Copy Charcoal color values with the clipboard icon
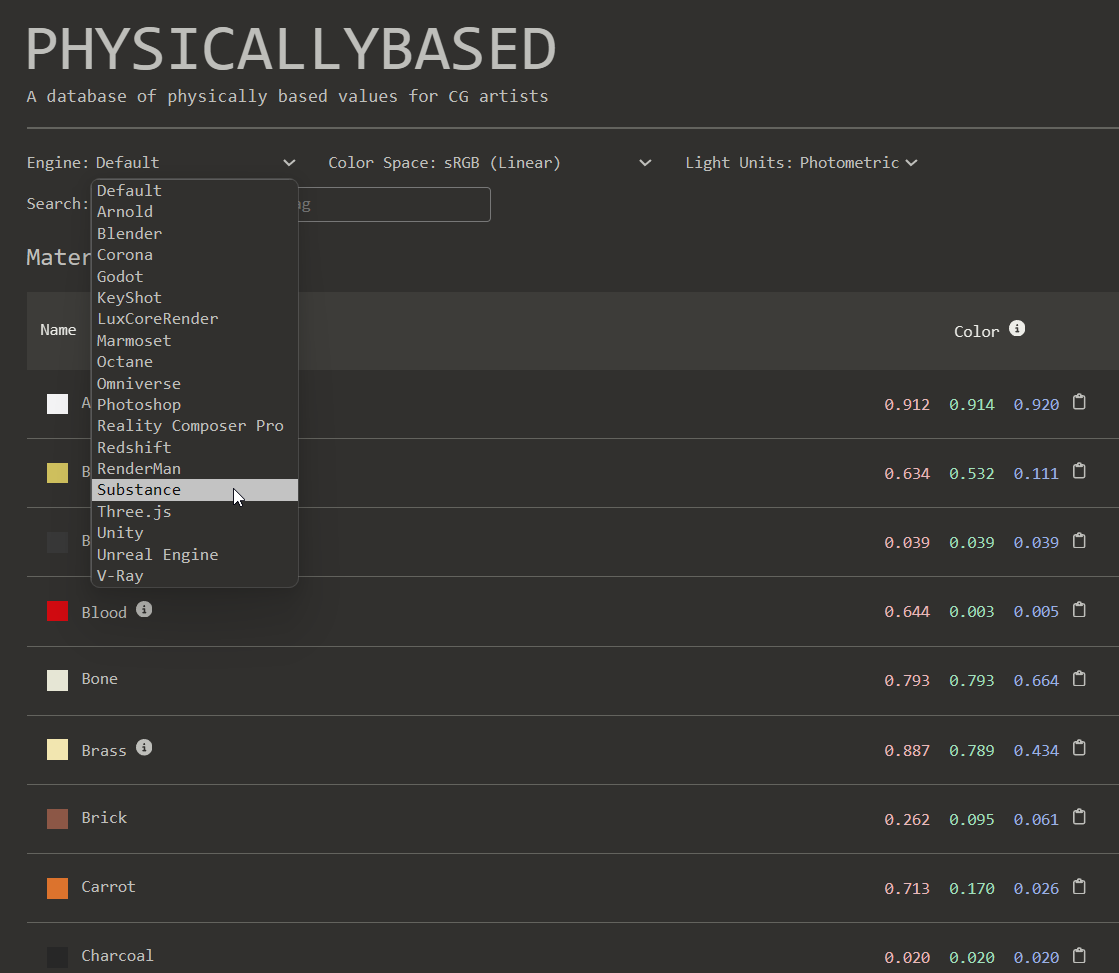This screenshot has width=1119, height=973. pyautogui.click(x=1079, y=956)
